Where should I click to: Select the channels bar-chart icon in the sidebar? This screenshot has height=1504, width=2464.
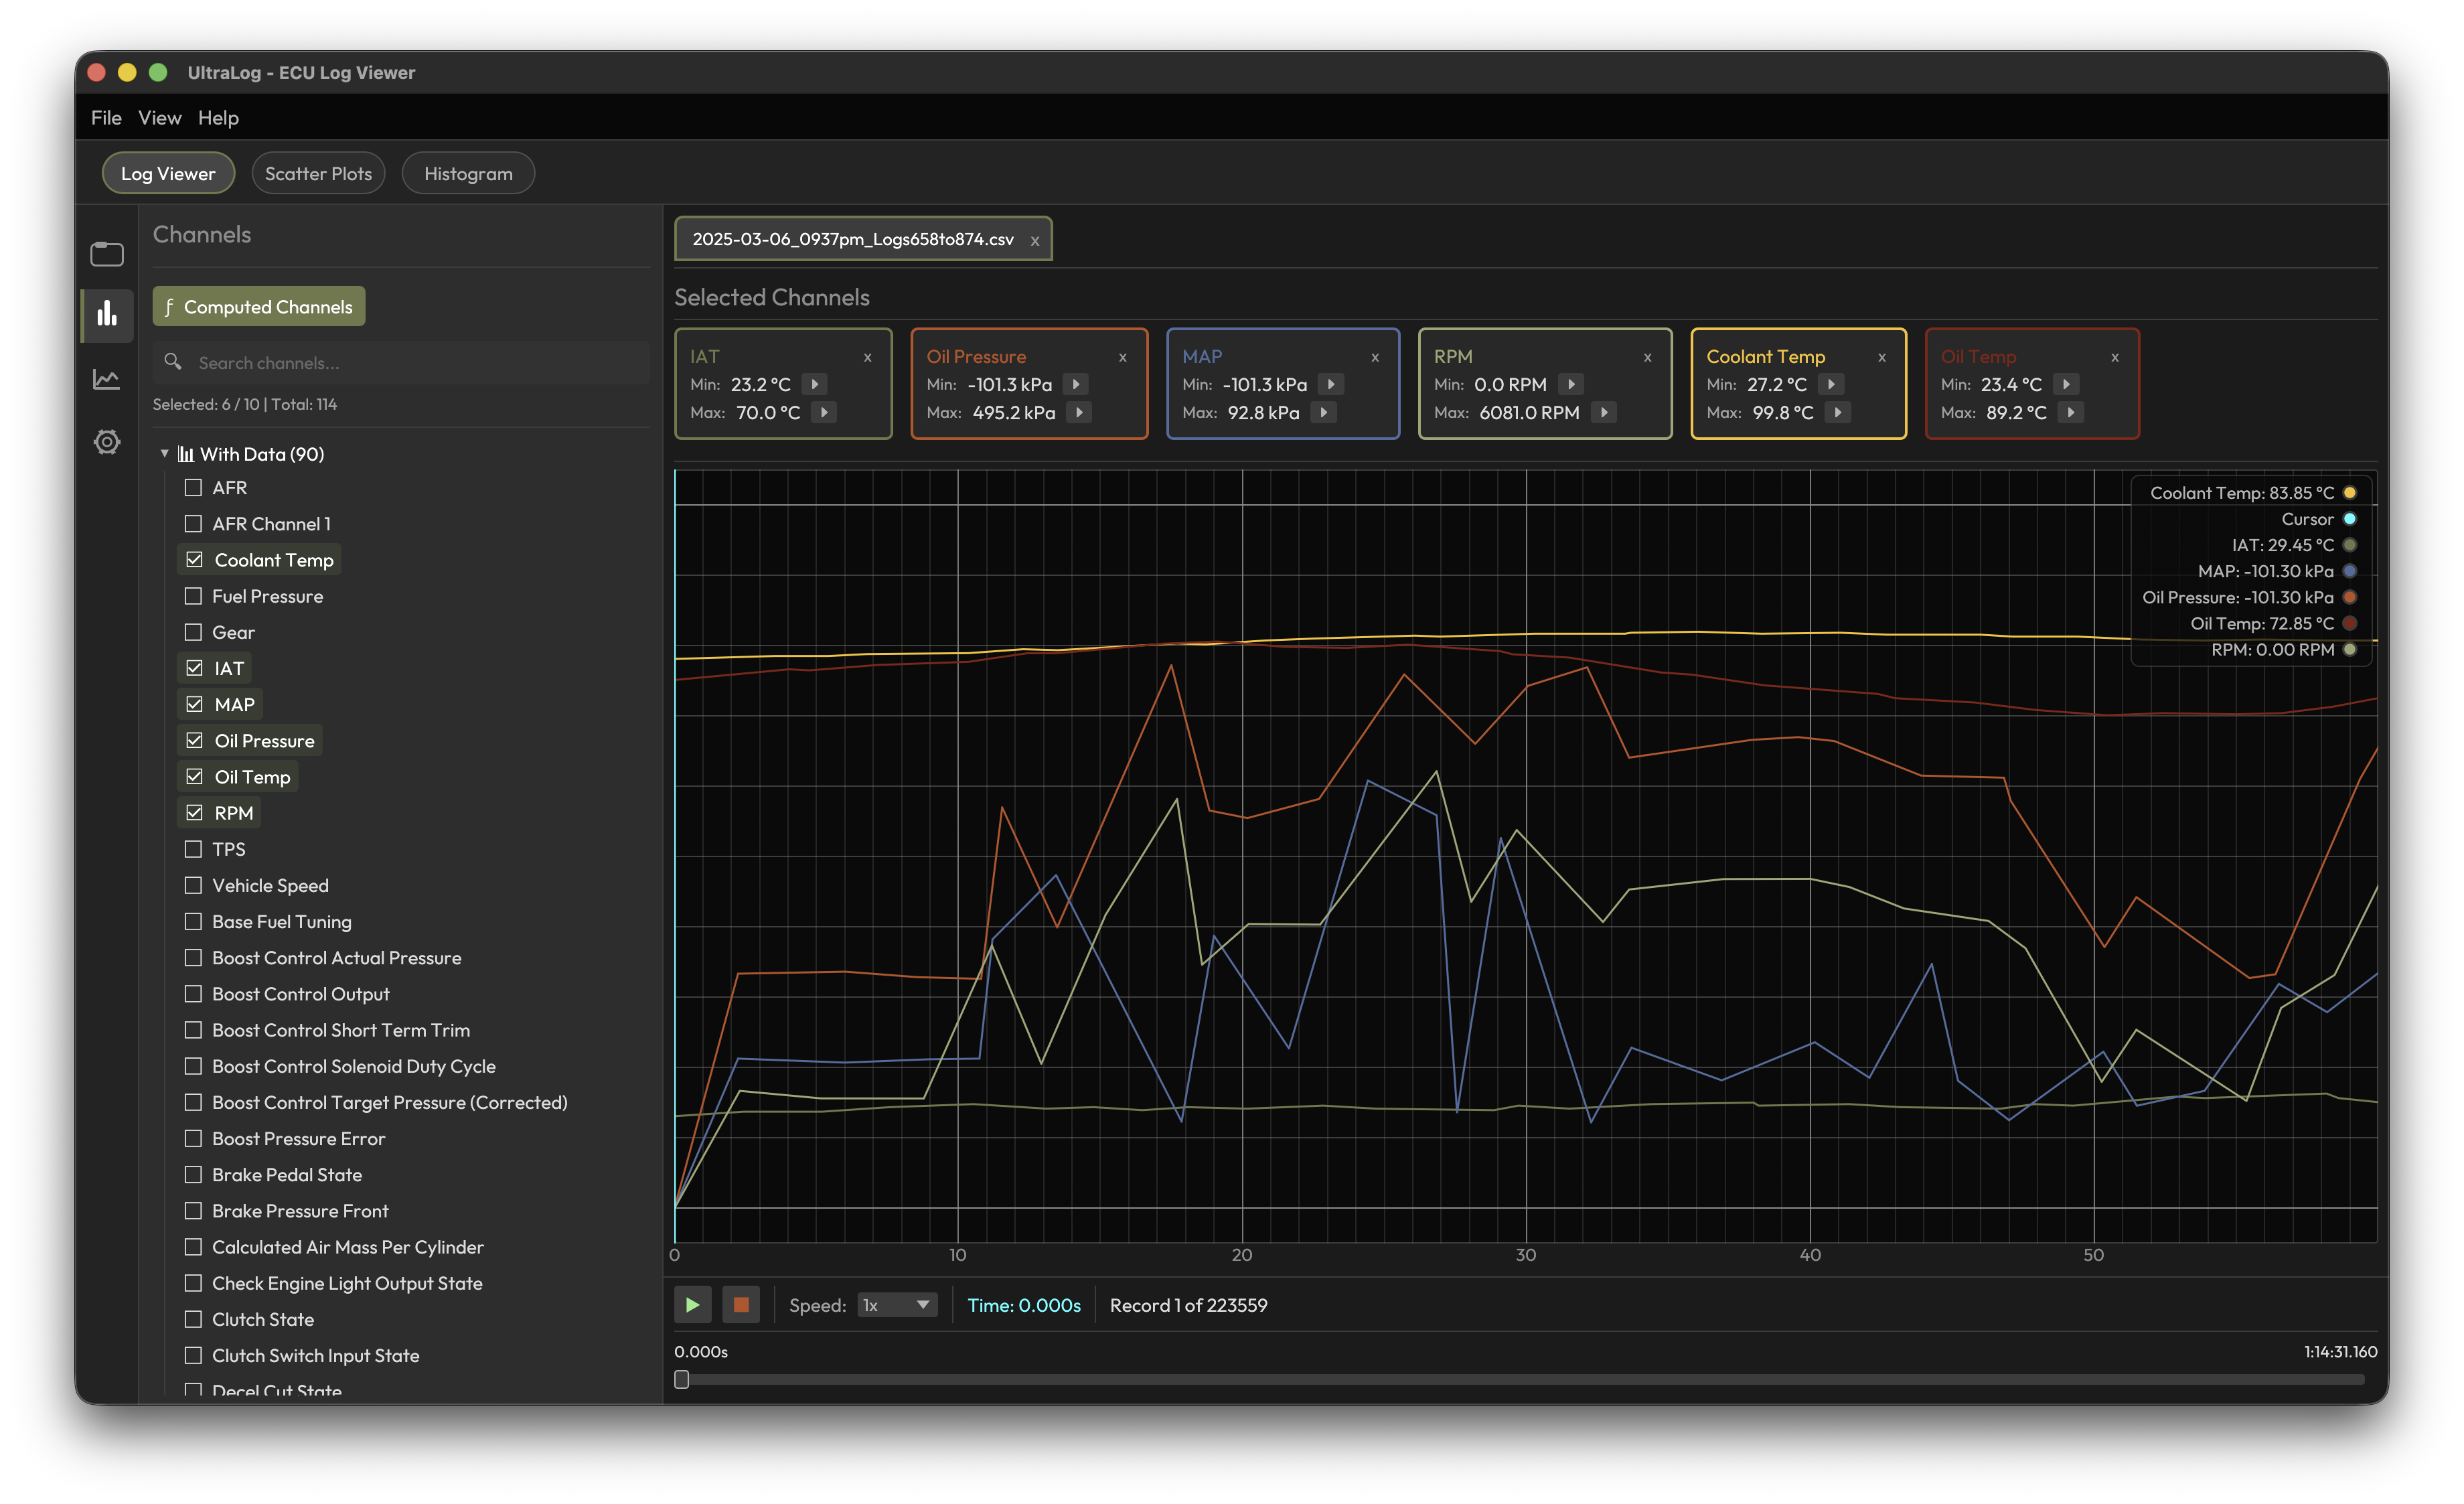(x=106, y=315)
